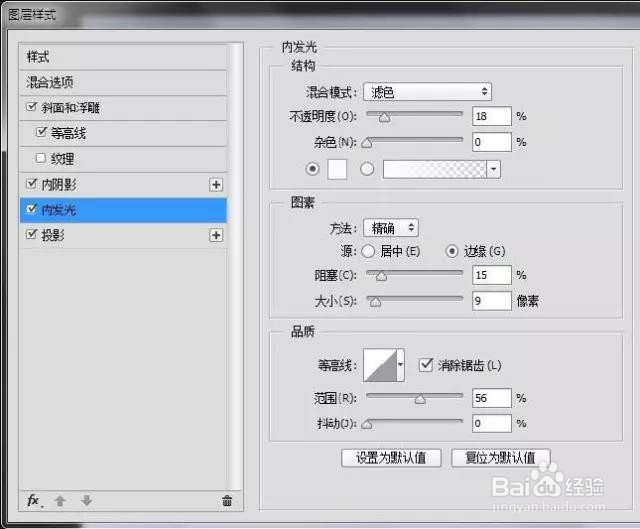Open 内阴影 settings row
Screen dimensions: 640x529
(x=123, y=184)
